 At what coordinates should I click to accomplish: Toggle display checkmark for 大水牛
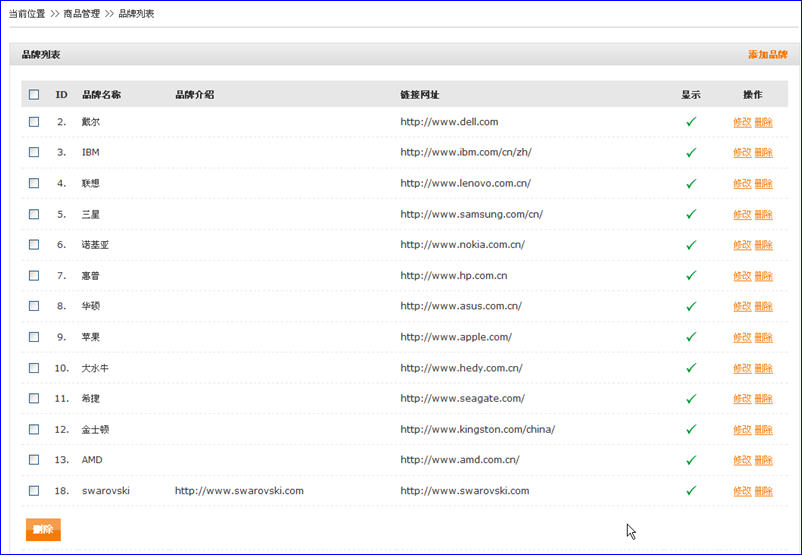click(691, 368)
